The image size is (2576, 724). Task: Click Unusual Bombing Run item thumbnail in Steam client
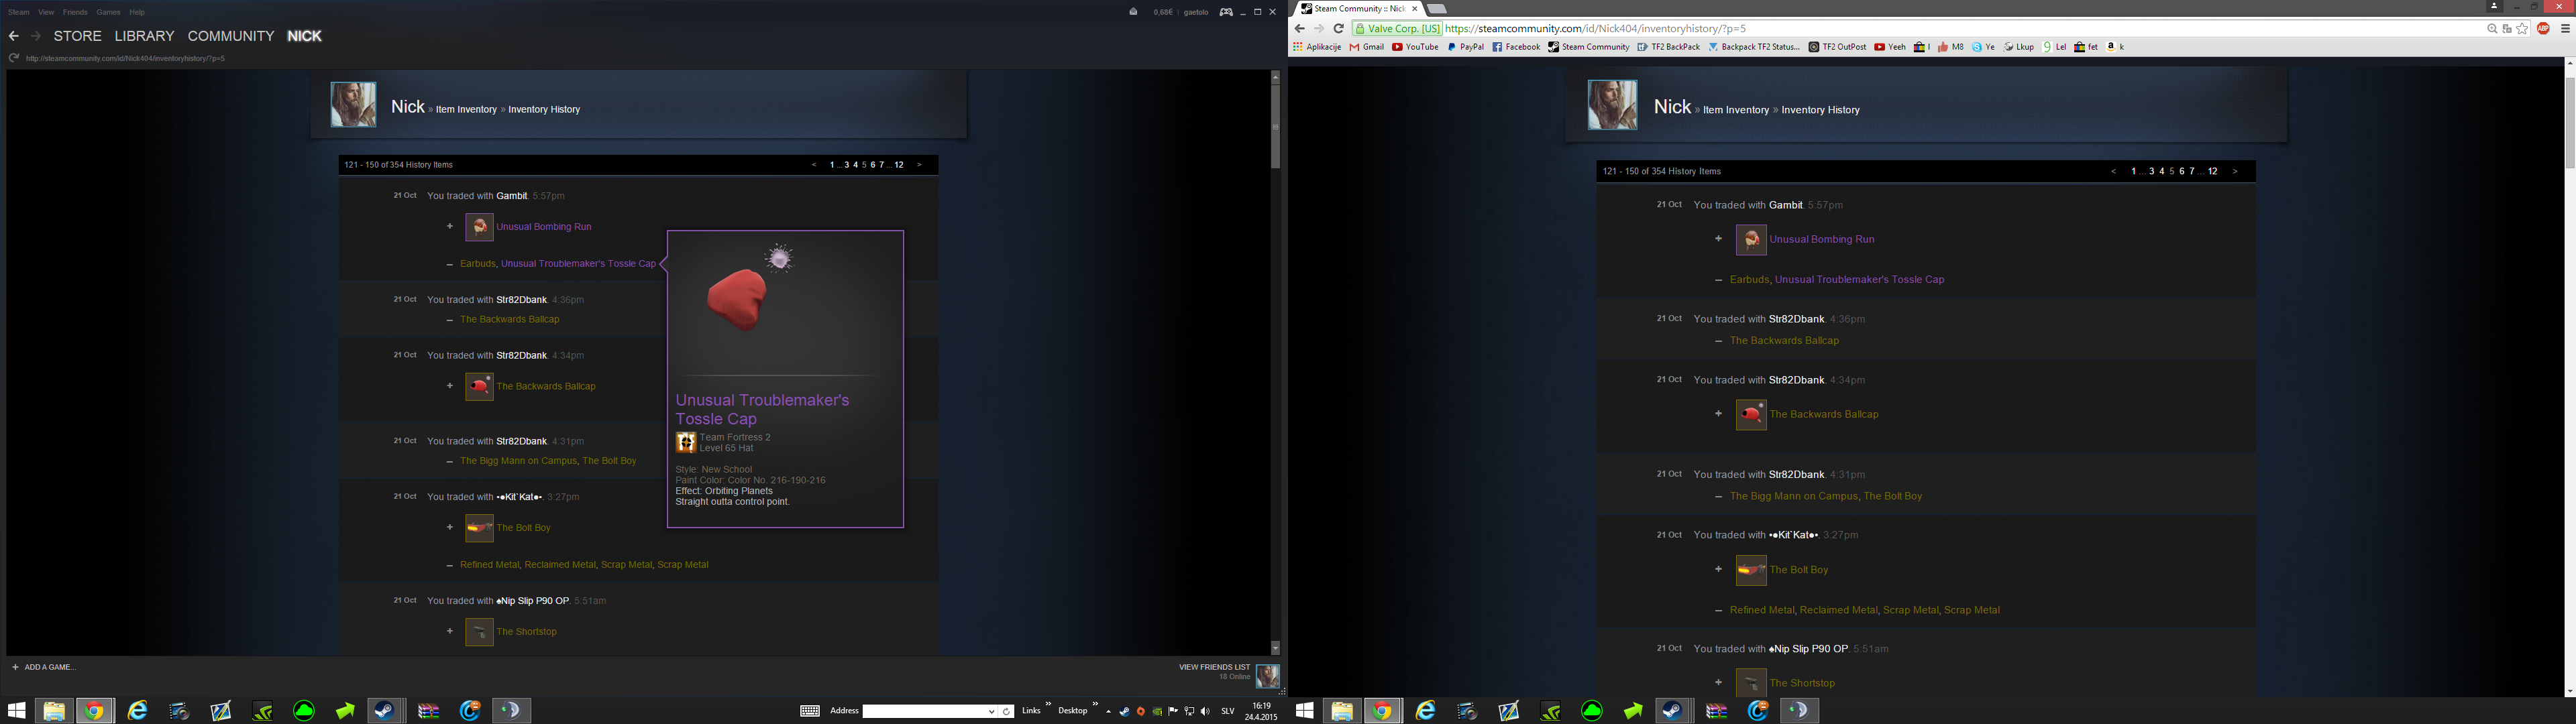coord(479,227)
